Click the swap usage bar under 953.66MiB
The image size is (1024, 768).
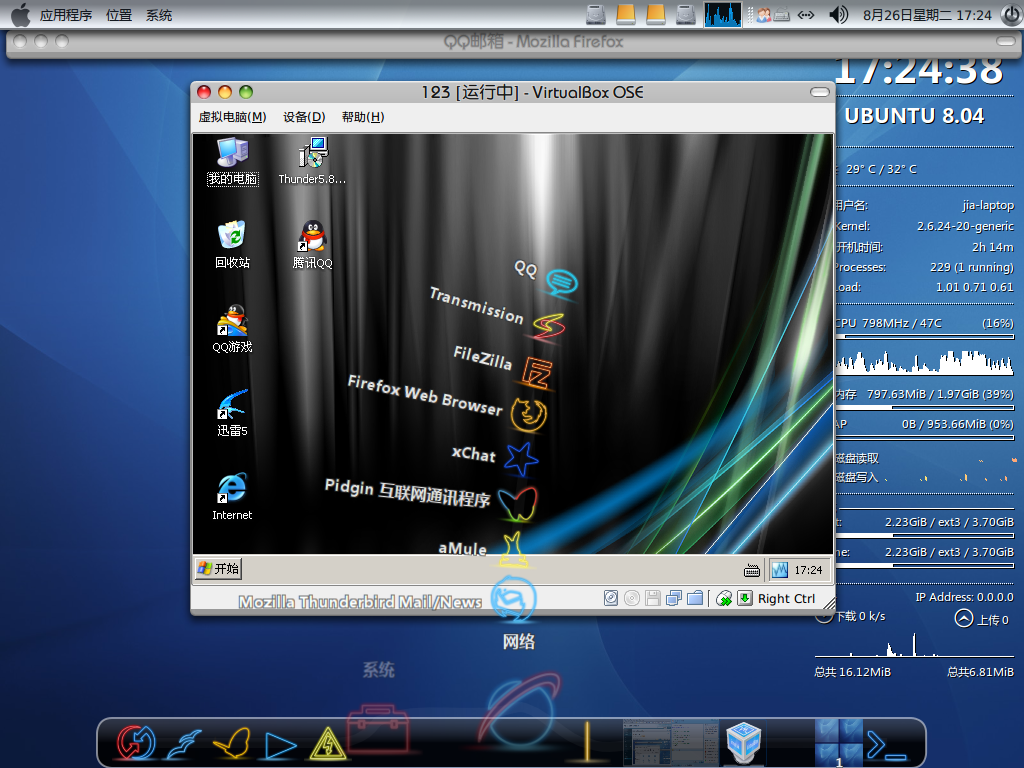925,438
